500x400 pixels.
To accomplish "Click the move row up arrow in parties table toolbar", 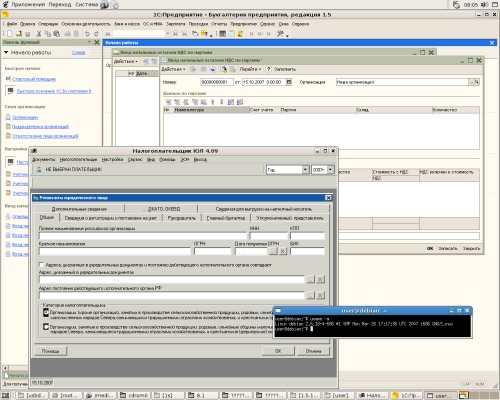I will click(212, 102).
